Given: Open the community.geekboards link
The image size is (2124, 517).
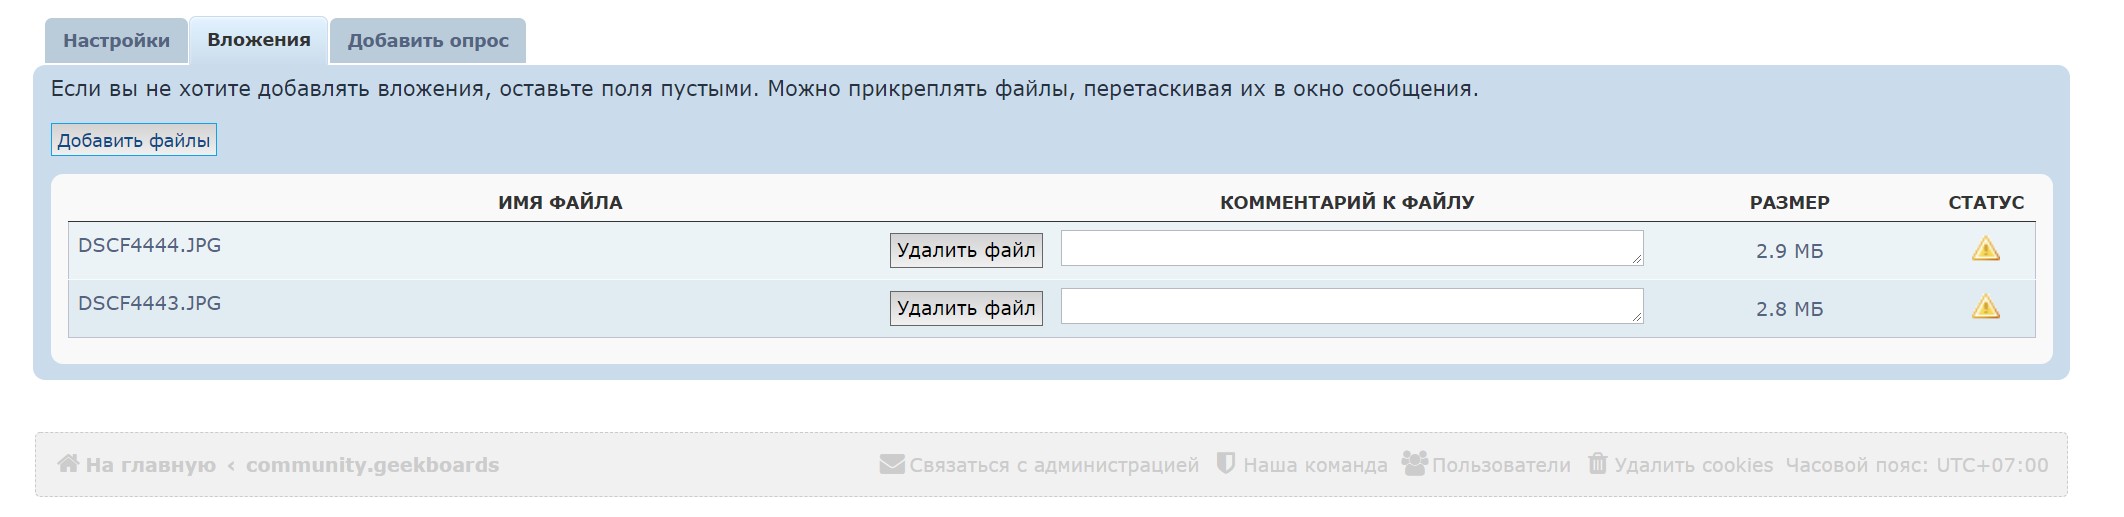Looking at the screenshot, I should (372, 465).
